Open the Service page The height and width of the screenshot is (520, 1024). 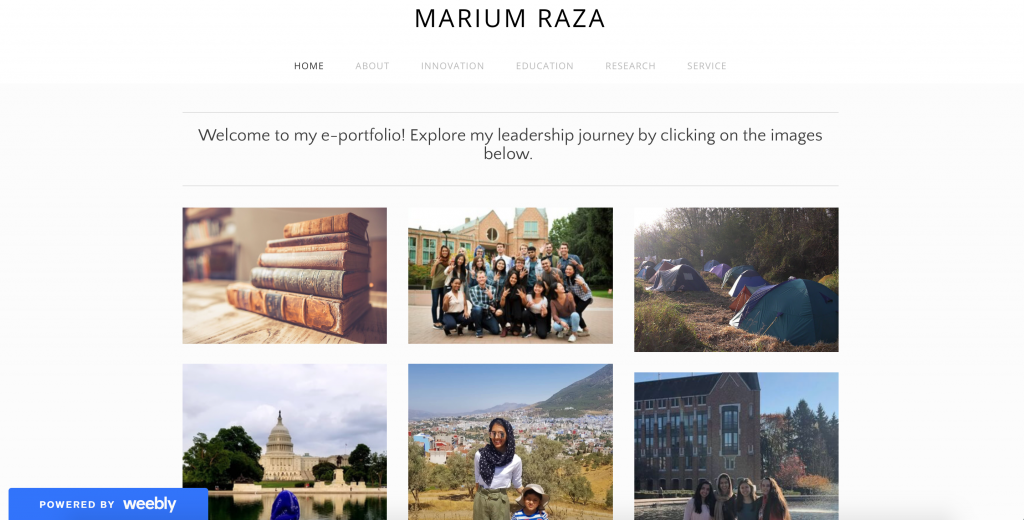point(707,66)
